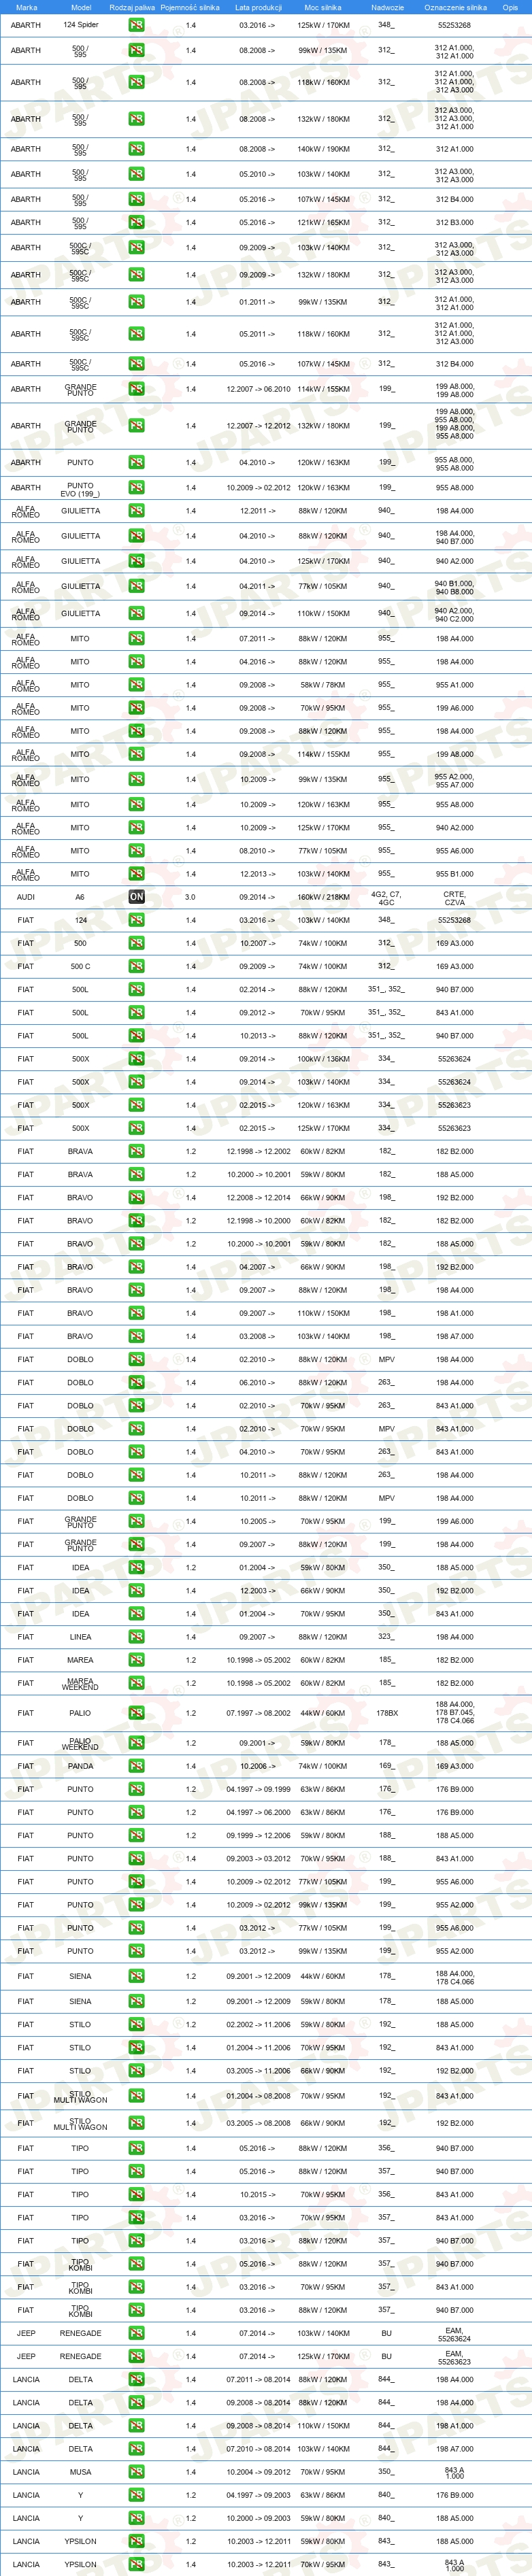Click fuel icon in FIAT 500 10.2007 row

coord(136,943)
